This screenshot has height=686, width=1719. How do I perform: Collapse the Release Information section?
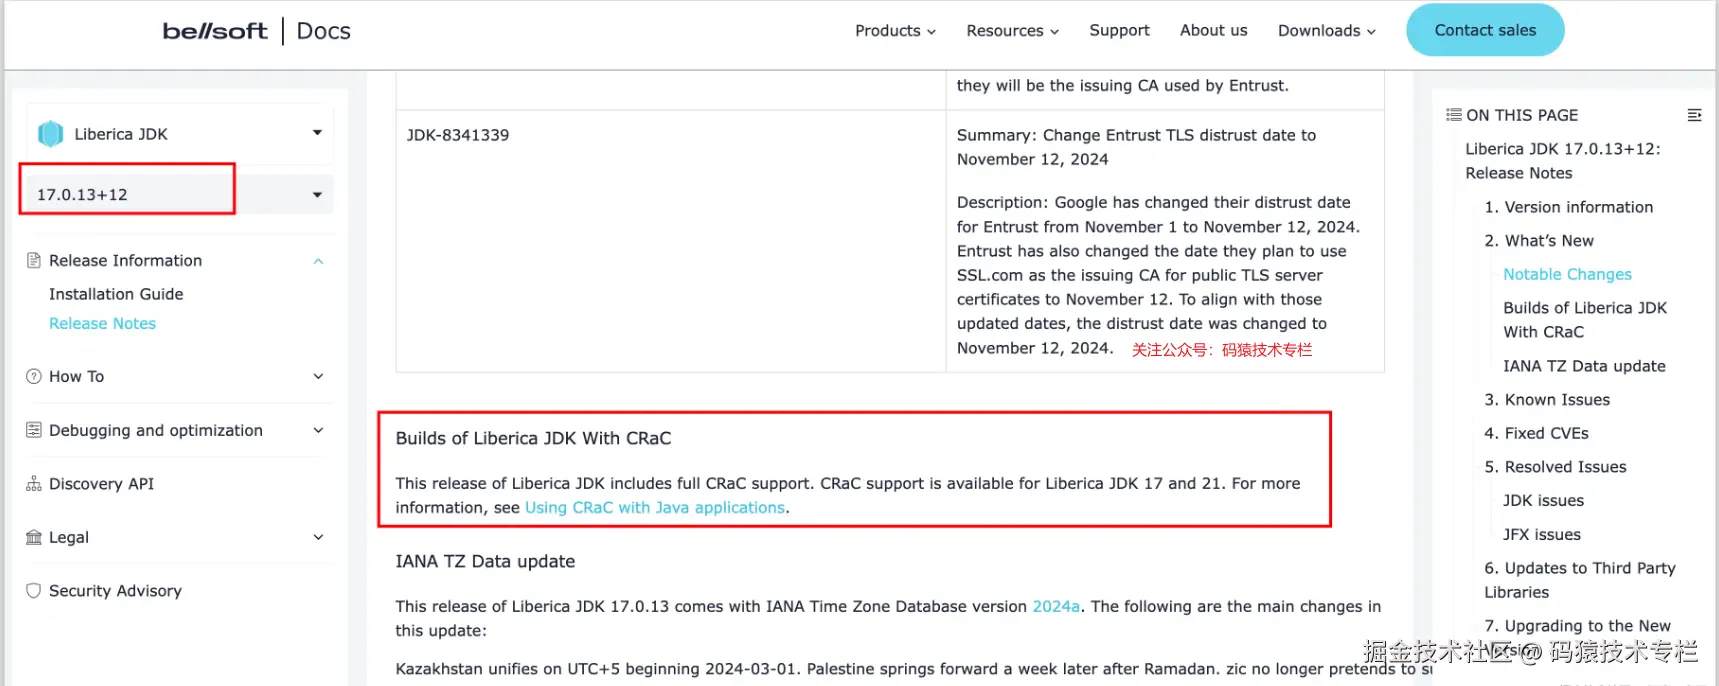coord(318,261)
